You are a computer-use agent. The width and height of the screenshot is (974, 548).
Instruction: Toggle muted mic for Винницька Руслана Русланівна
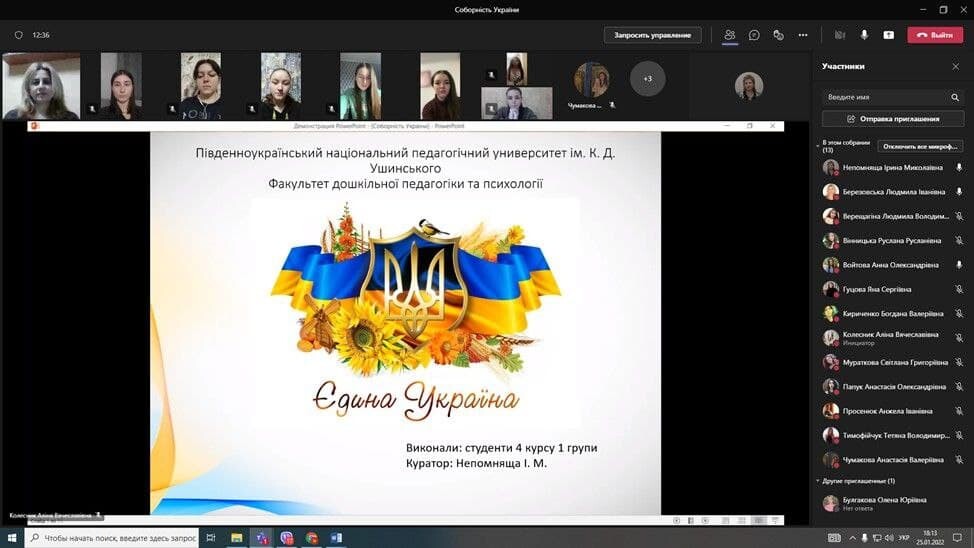959,240
